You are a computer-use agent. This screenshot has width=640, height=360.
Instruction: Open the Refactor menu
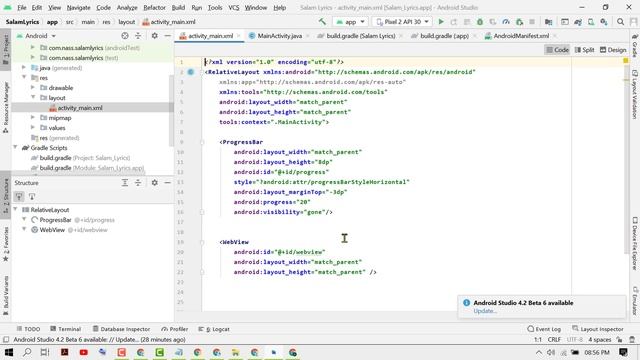coord(154,7)
